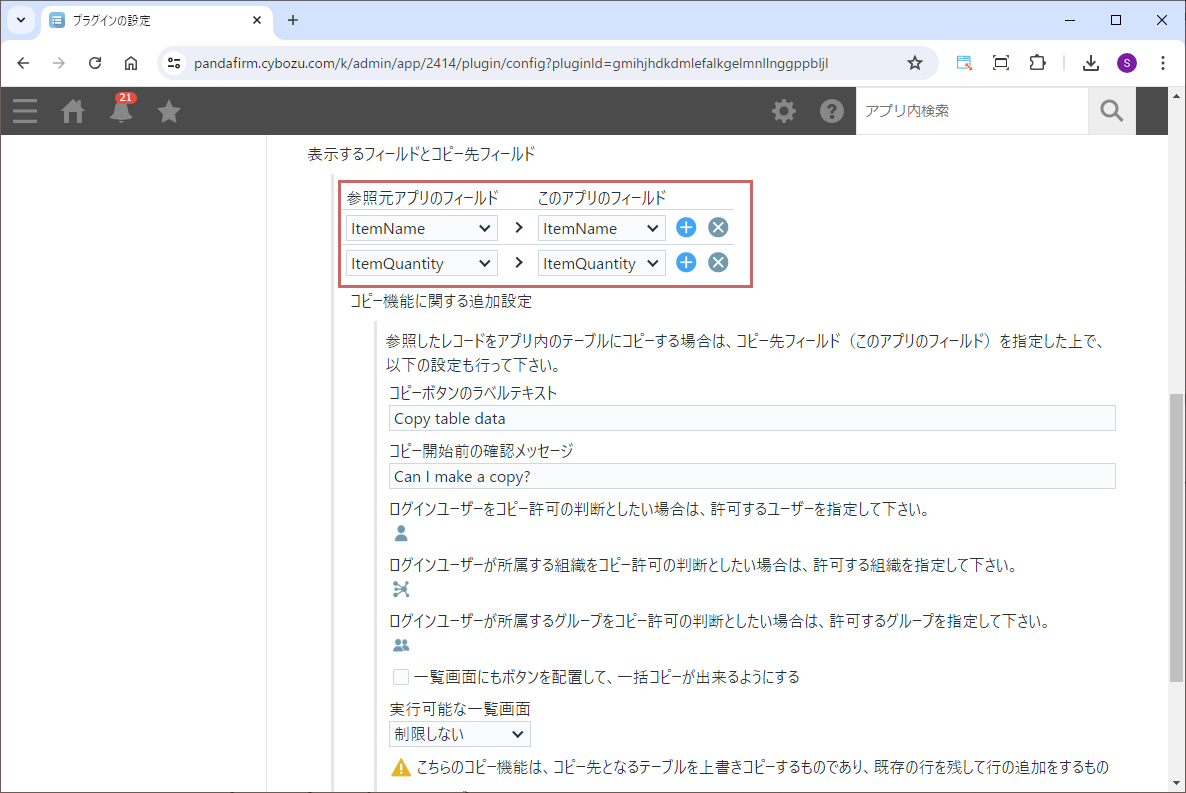
Task: Open a new browser tab
Action: point(293,20)
